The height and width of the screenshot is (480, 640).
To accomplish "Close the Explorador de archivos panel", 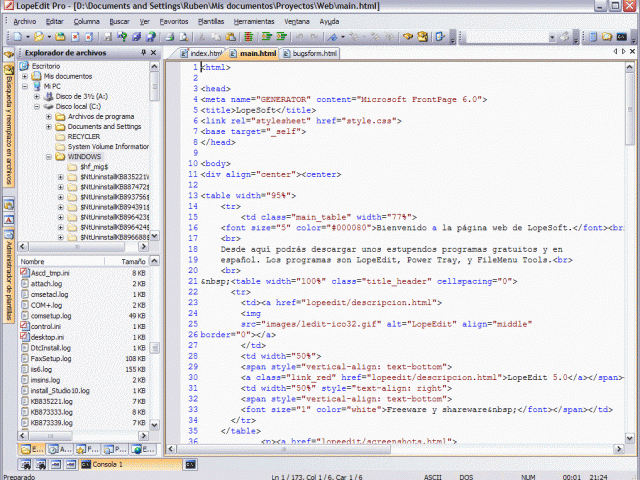I will (x=153, y=53).
